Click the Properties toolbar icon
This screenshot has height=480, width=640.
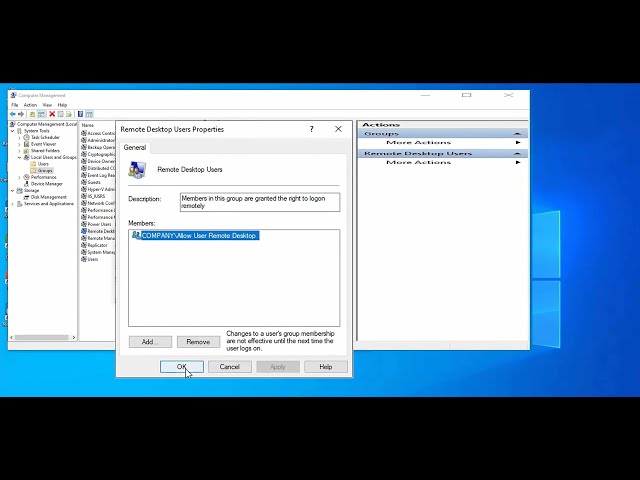(60, 114)
